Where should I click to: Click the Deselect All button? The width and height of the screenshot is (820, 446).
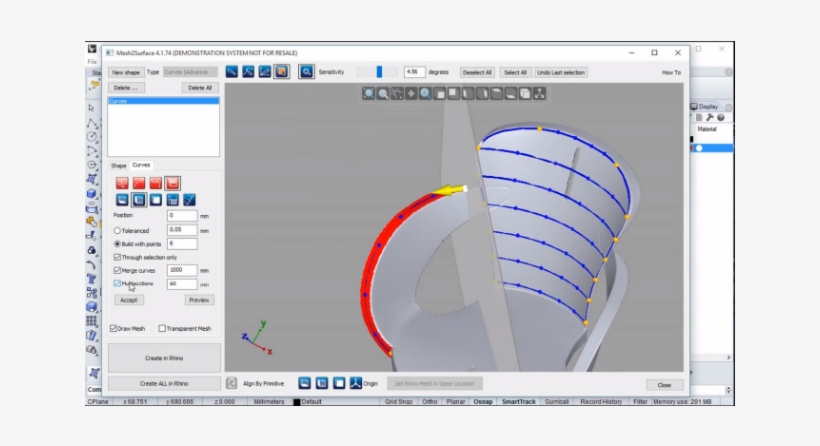[x=476, y=72]
